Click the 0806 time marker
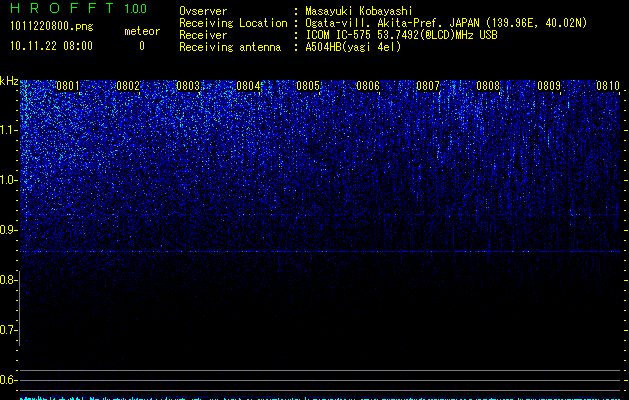 368,86
